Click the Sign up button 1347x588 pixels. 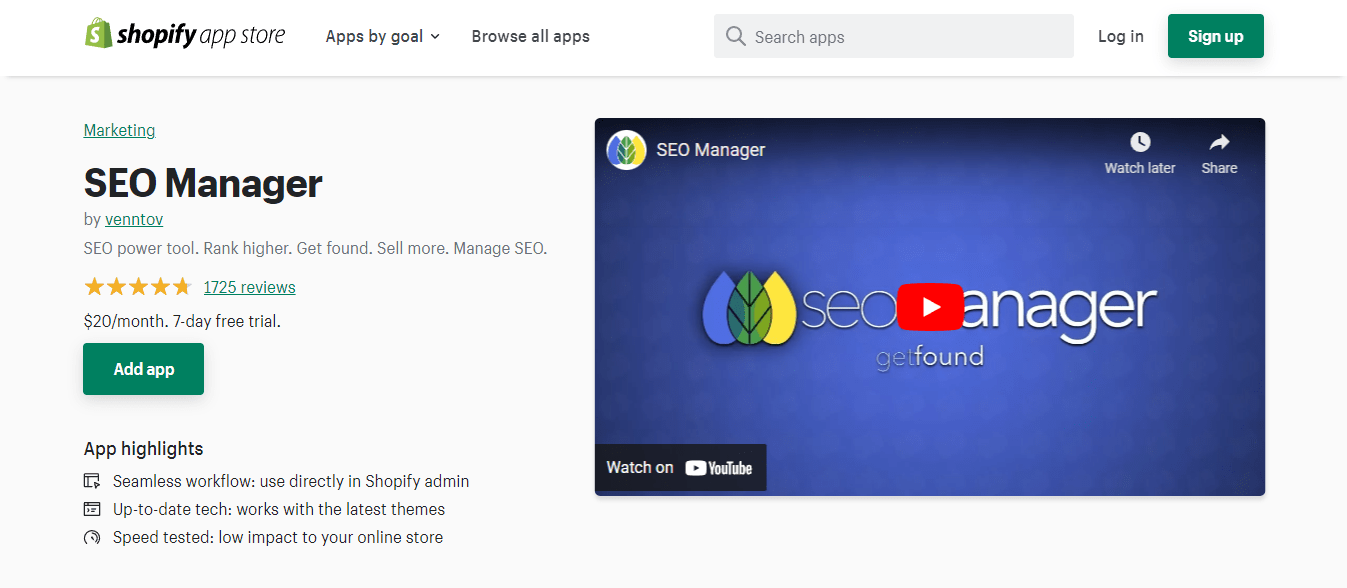click(1215, 36)
